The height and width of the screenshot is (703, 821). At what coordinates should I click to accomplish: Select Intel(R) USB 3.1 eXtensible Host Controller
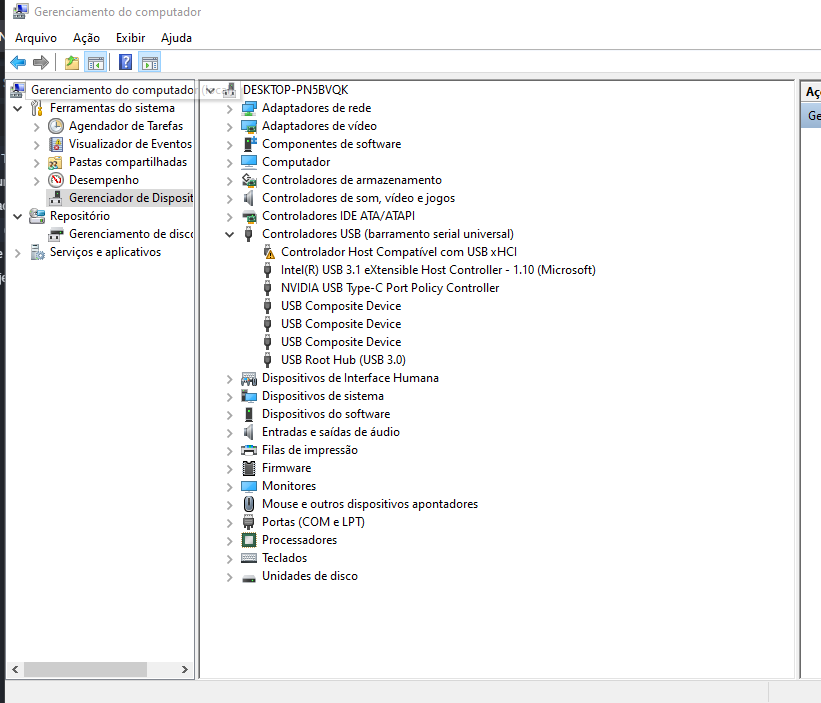[x=438, y=270]
